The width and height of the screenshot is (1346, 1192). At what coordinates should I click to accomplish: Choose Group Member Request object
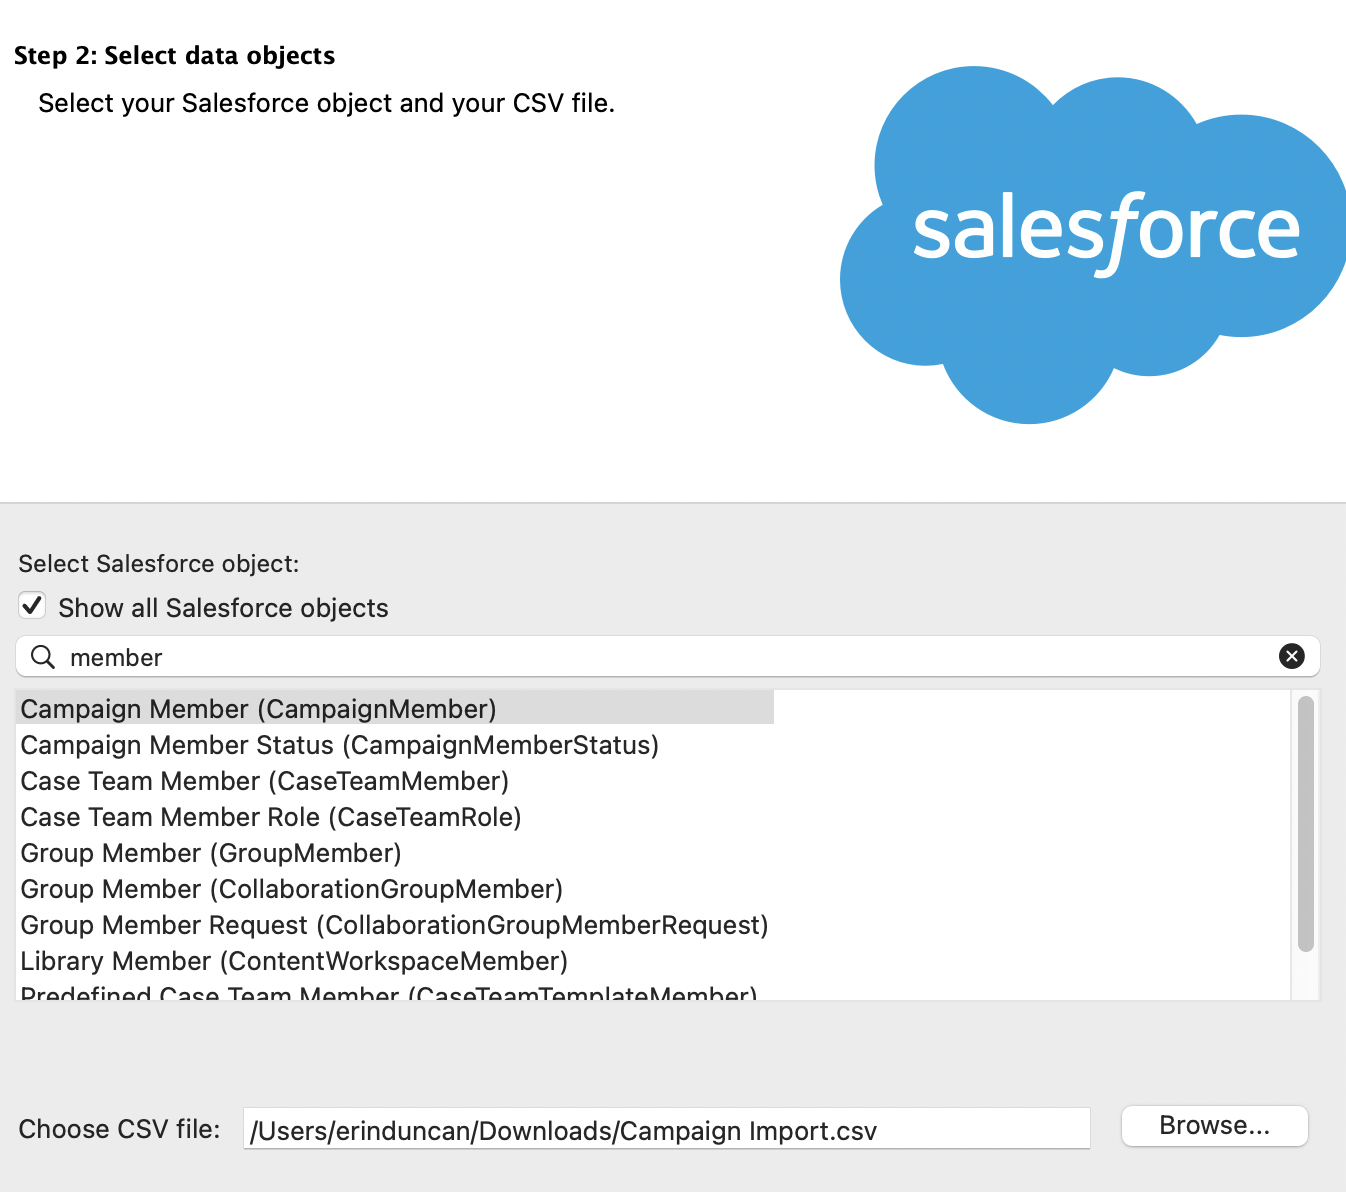[x=394, y=925]
